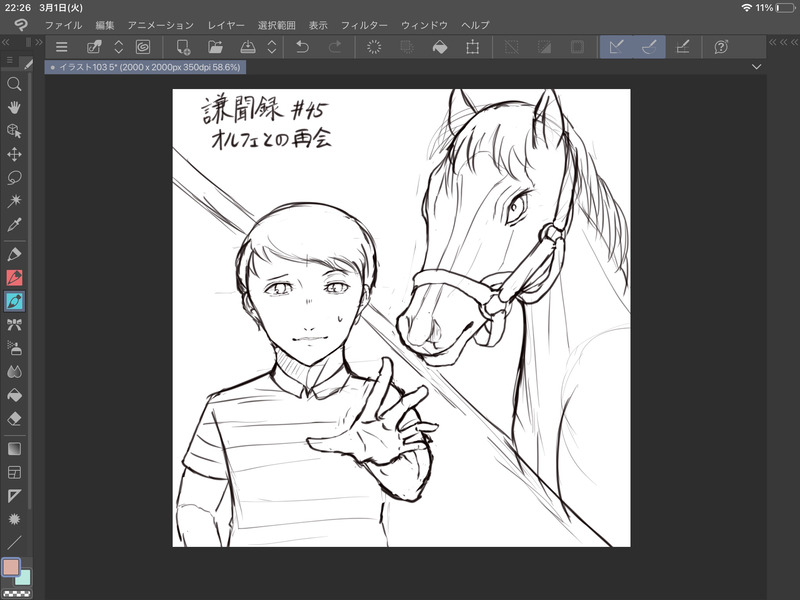The height and width of the screenshot is (600, 800).
Task: Select the red Pencil tool
Action: click(x=14, y=278)
